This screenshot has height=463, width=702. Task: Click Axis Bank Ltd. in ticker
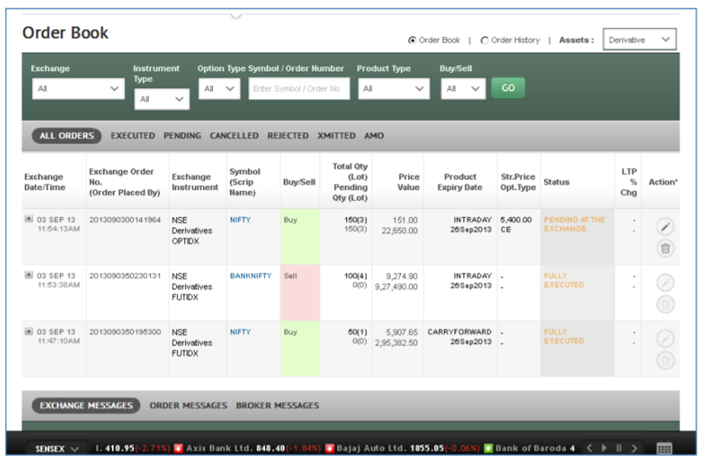coord(220,448)
